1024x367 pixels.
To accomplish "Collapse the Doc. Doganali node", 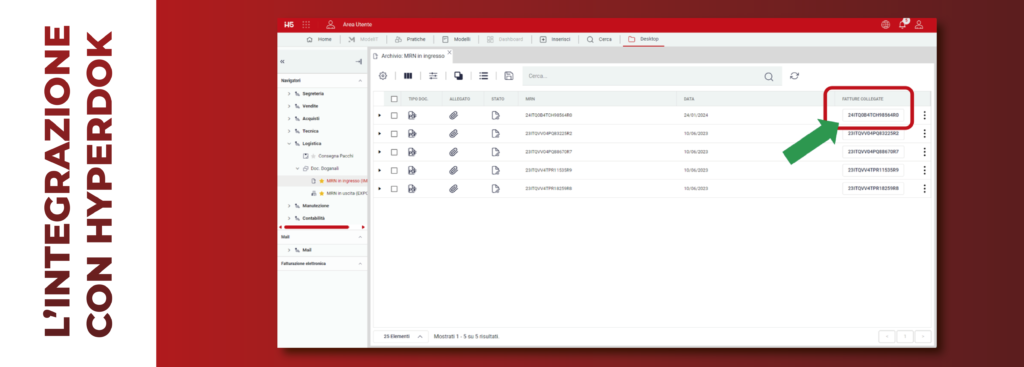I will (297, 168).
